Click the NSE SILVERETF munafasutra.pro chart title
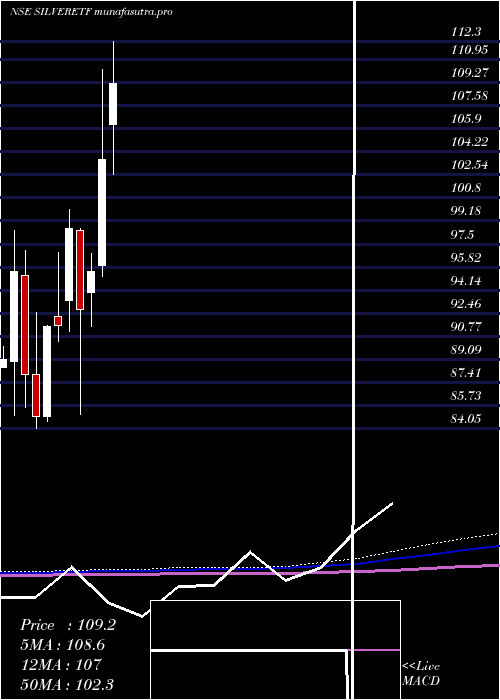The image size is (500, 700). (91, 12)
